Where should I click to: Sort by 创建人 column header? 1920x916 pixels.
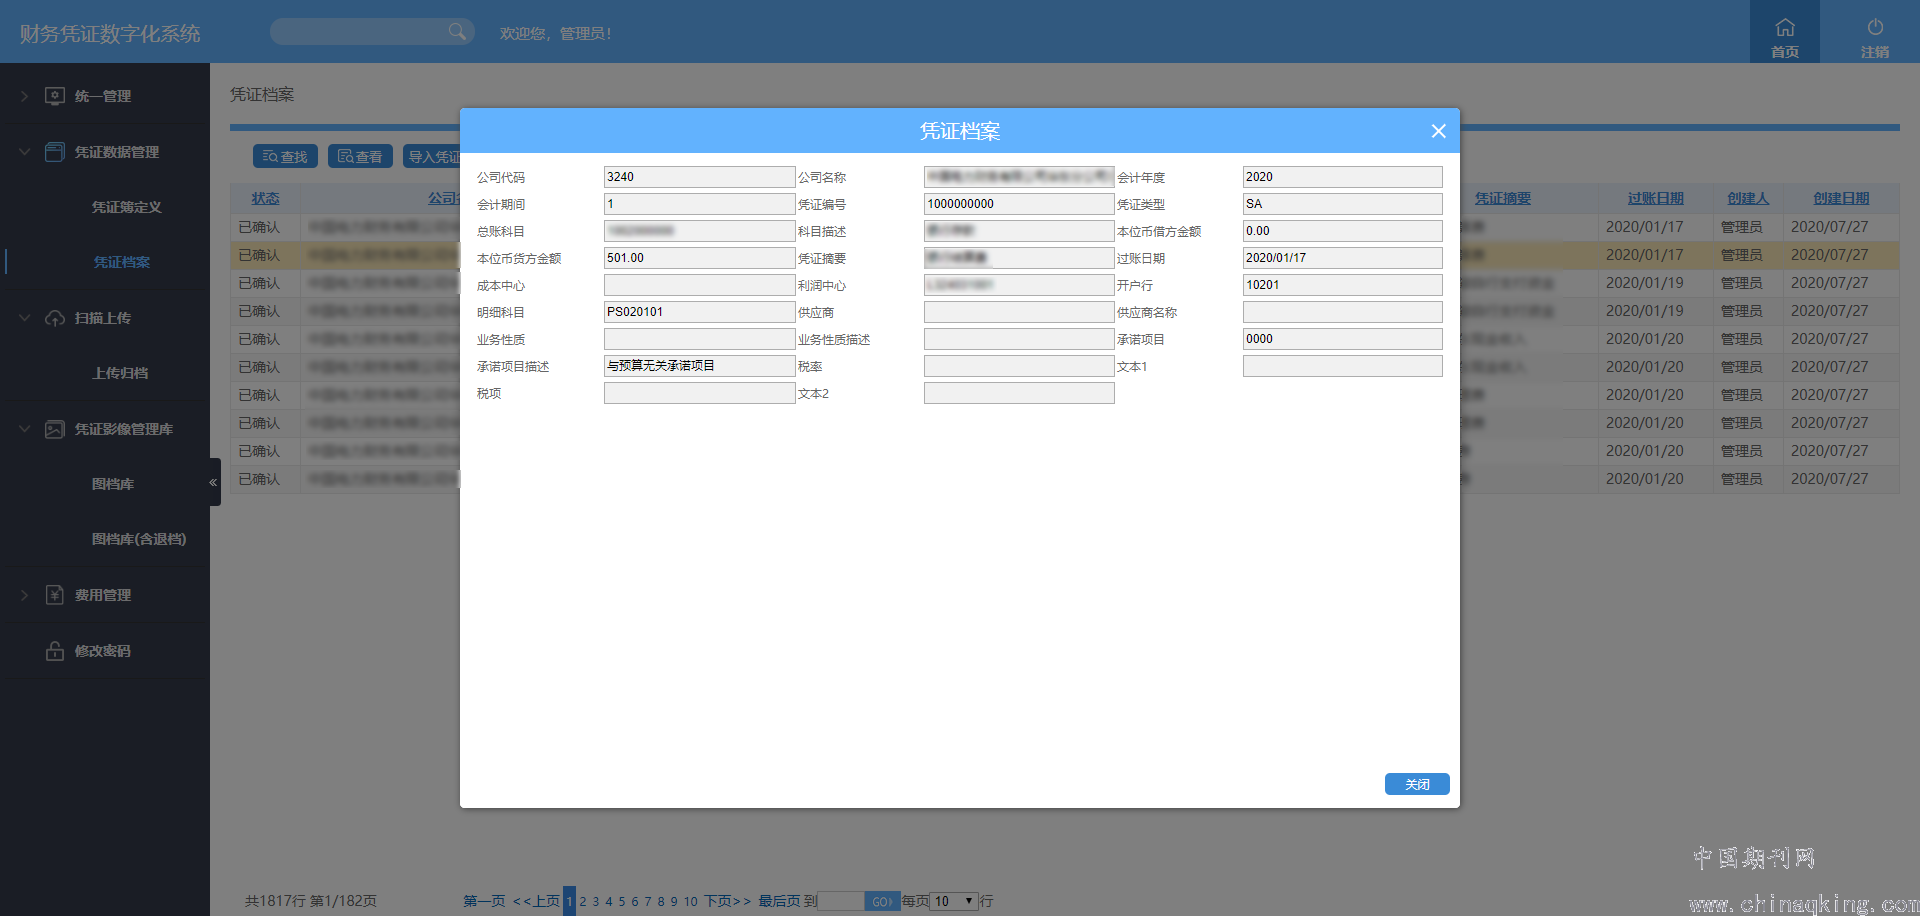tap(1748, 198)
